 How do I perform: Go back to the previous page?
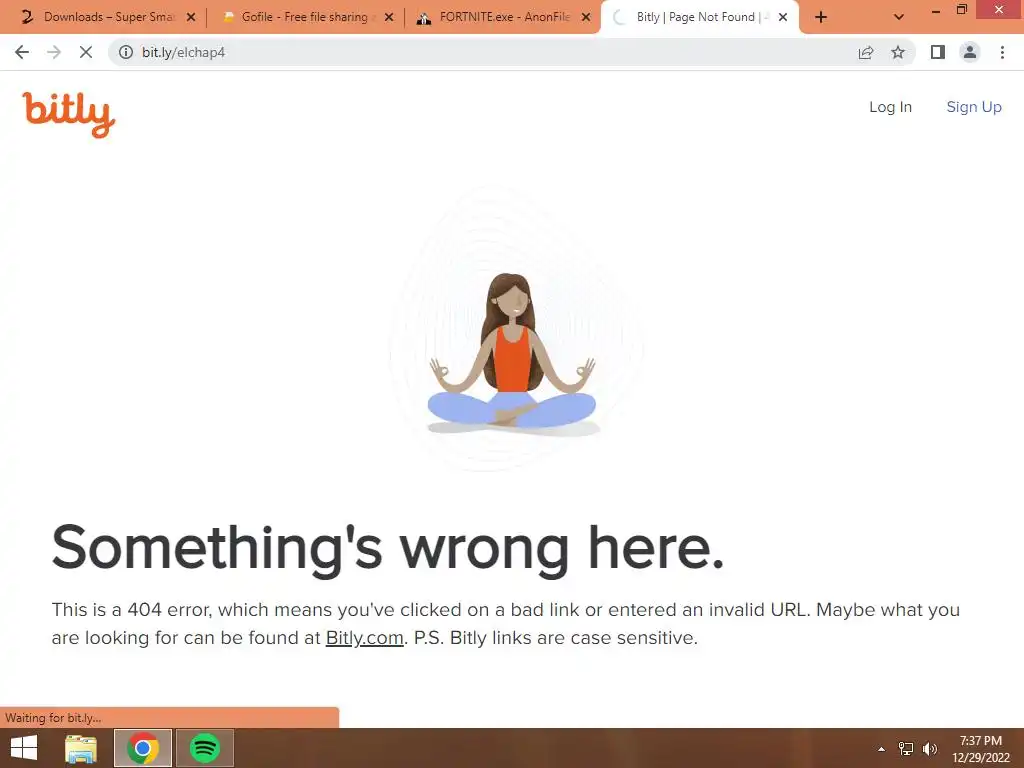pyautogui.click(x=22, y=52)
